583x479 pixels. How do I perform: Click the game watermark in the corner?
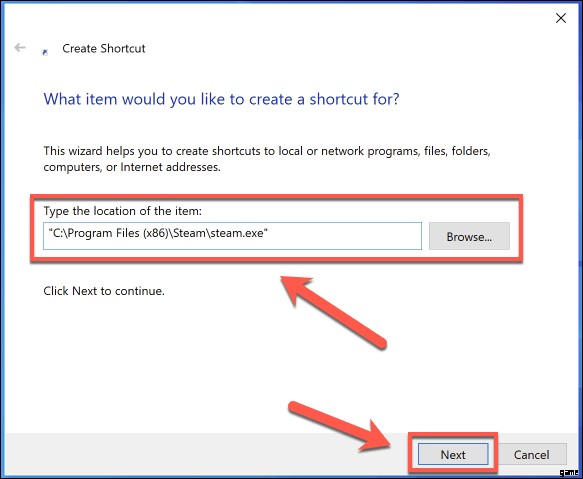coord(568,472)
